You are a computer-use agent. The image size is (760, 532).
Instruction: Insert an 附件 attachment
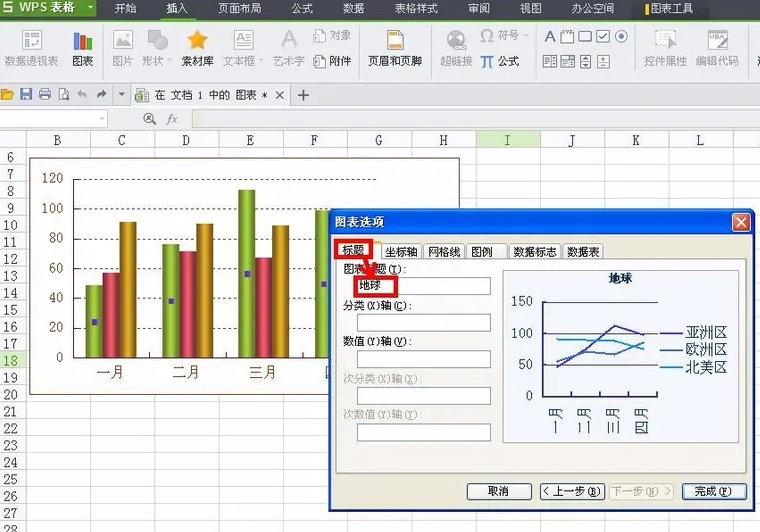tap(332, 61)
